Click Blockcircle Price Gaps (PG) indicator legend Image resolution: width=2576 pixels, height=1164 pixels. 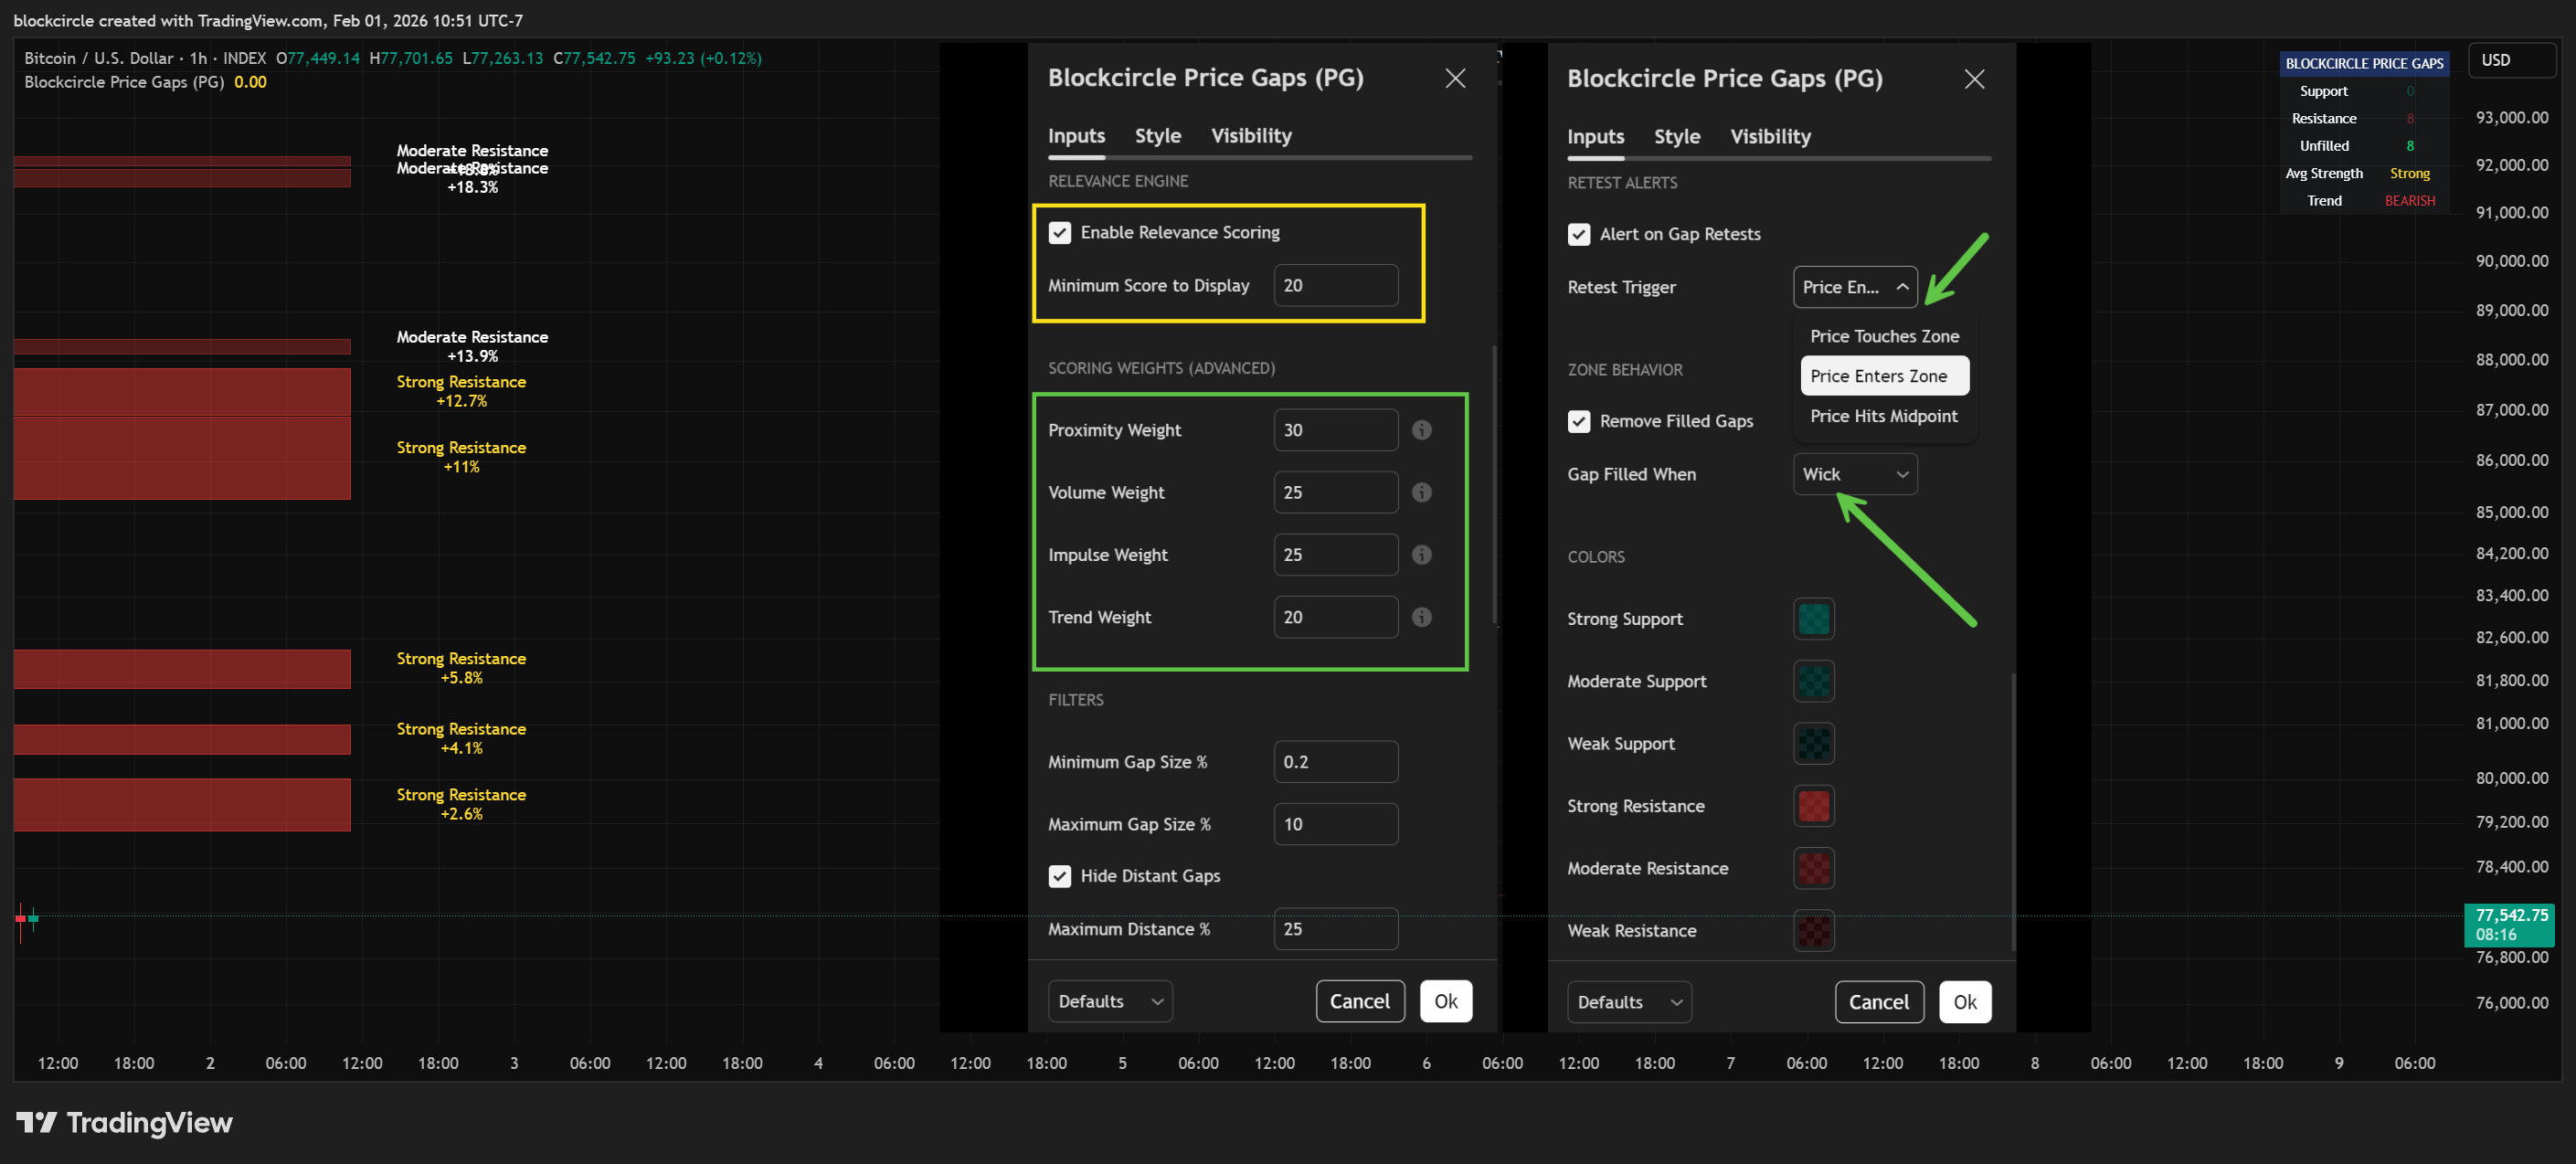(x=125, y=82)
